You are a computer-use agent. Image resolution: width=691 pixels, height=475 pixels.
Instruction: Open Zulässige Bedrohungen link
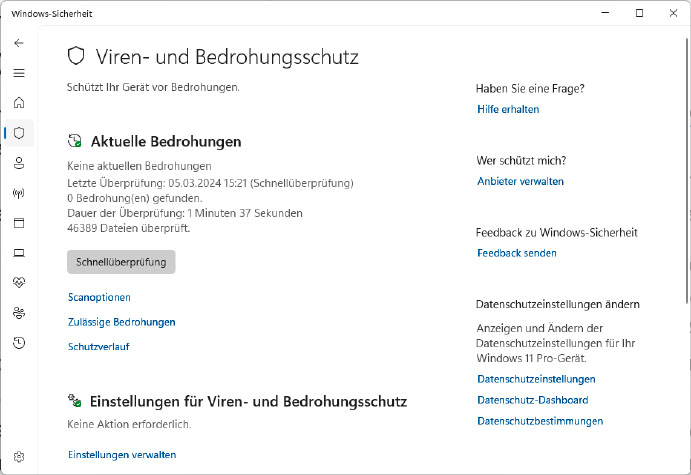122,322
